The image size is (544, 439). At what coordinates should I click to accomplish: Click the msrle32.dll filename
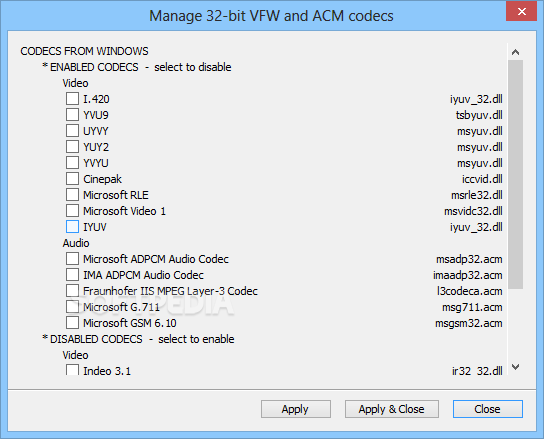(477, 195)
